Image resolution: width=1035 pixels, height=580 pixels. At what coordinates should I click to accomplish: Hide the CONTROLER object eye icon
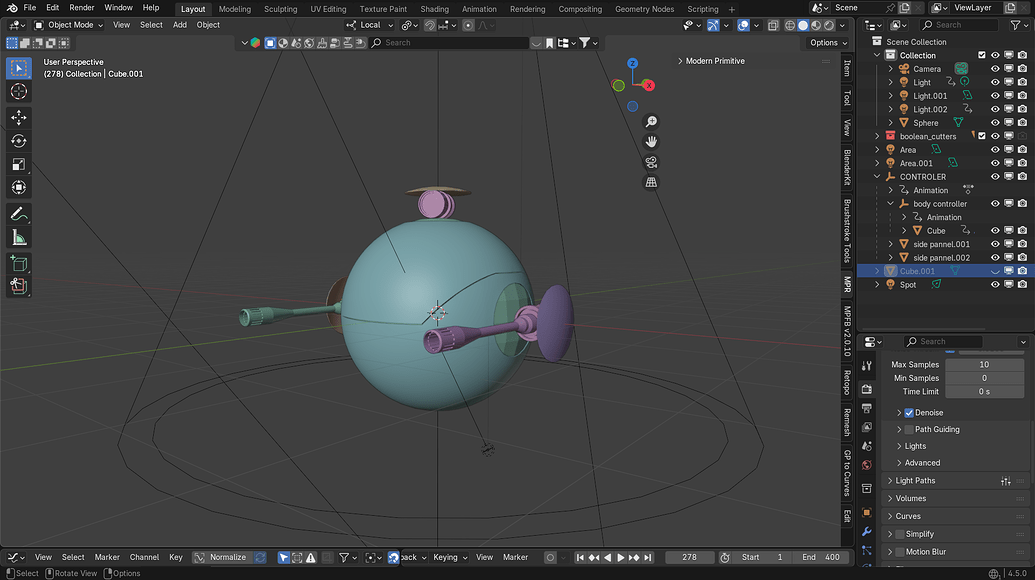coord(995,177)
